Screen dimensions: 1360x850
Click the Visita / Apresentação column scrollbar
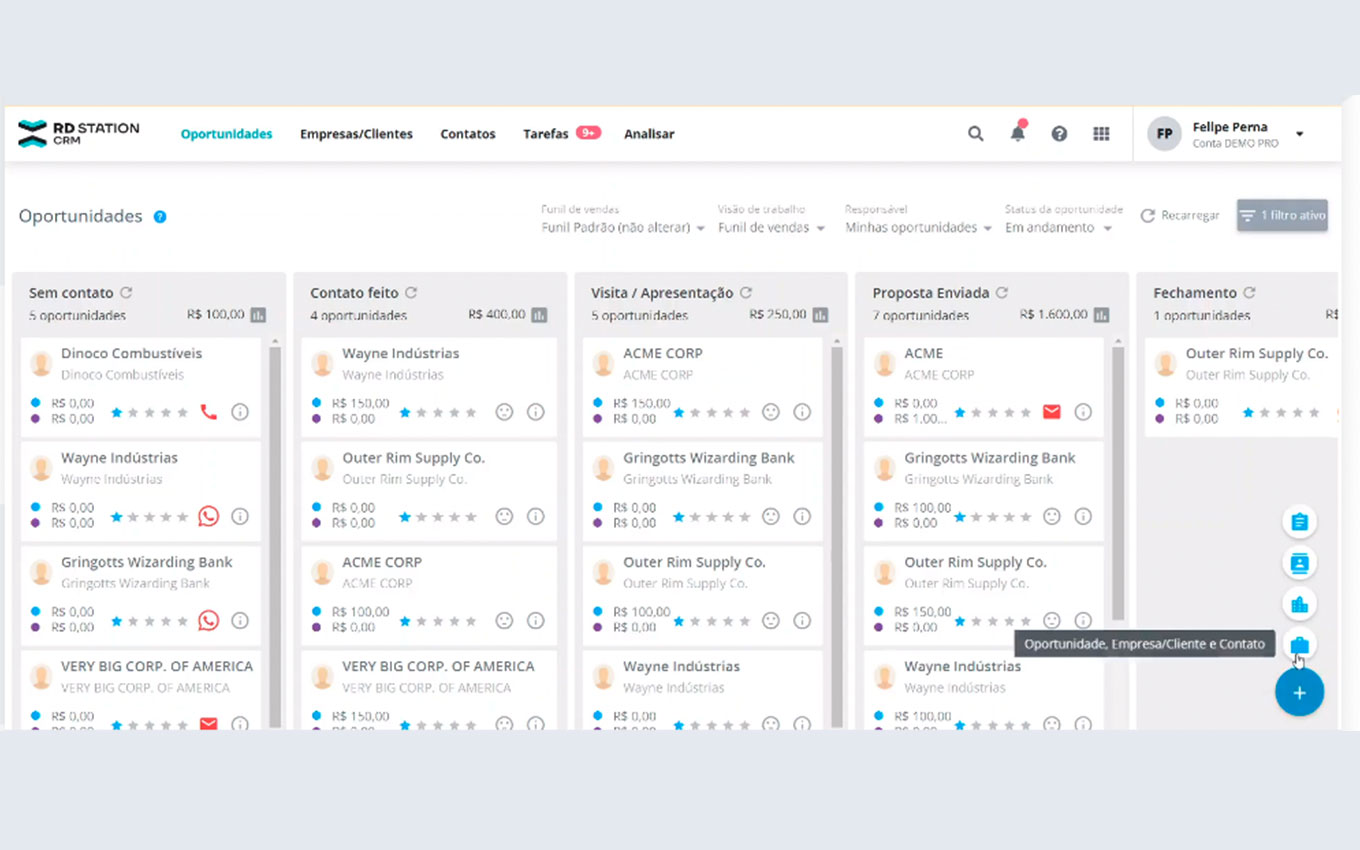(x=837, y=535)
